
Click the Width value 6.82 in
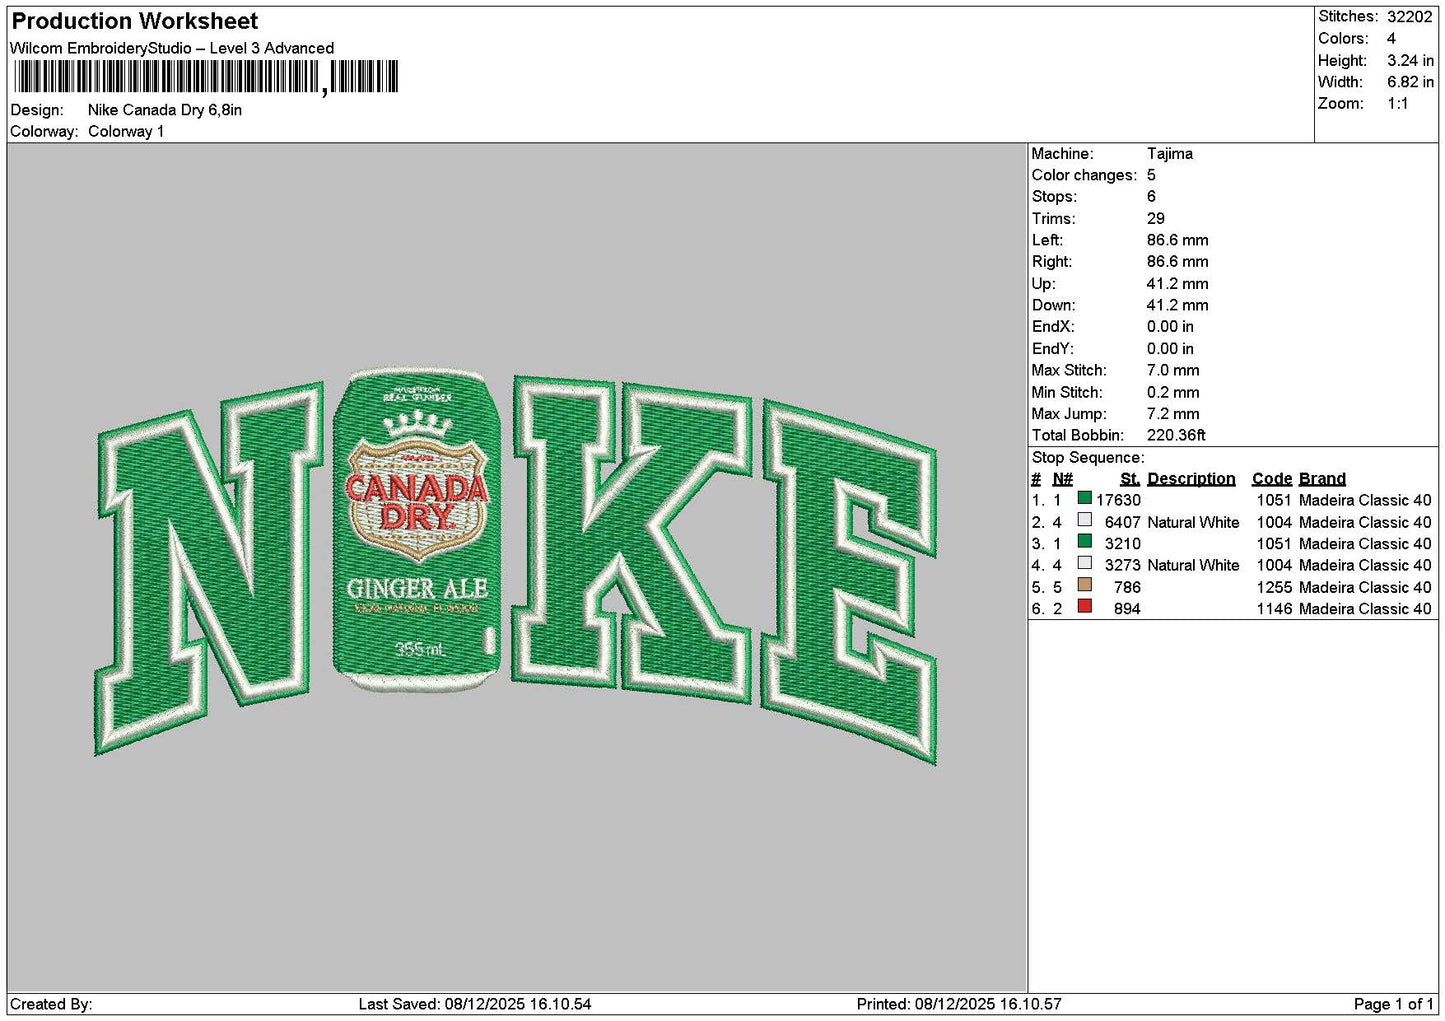point(1410,82)
